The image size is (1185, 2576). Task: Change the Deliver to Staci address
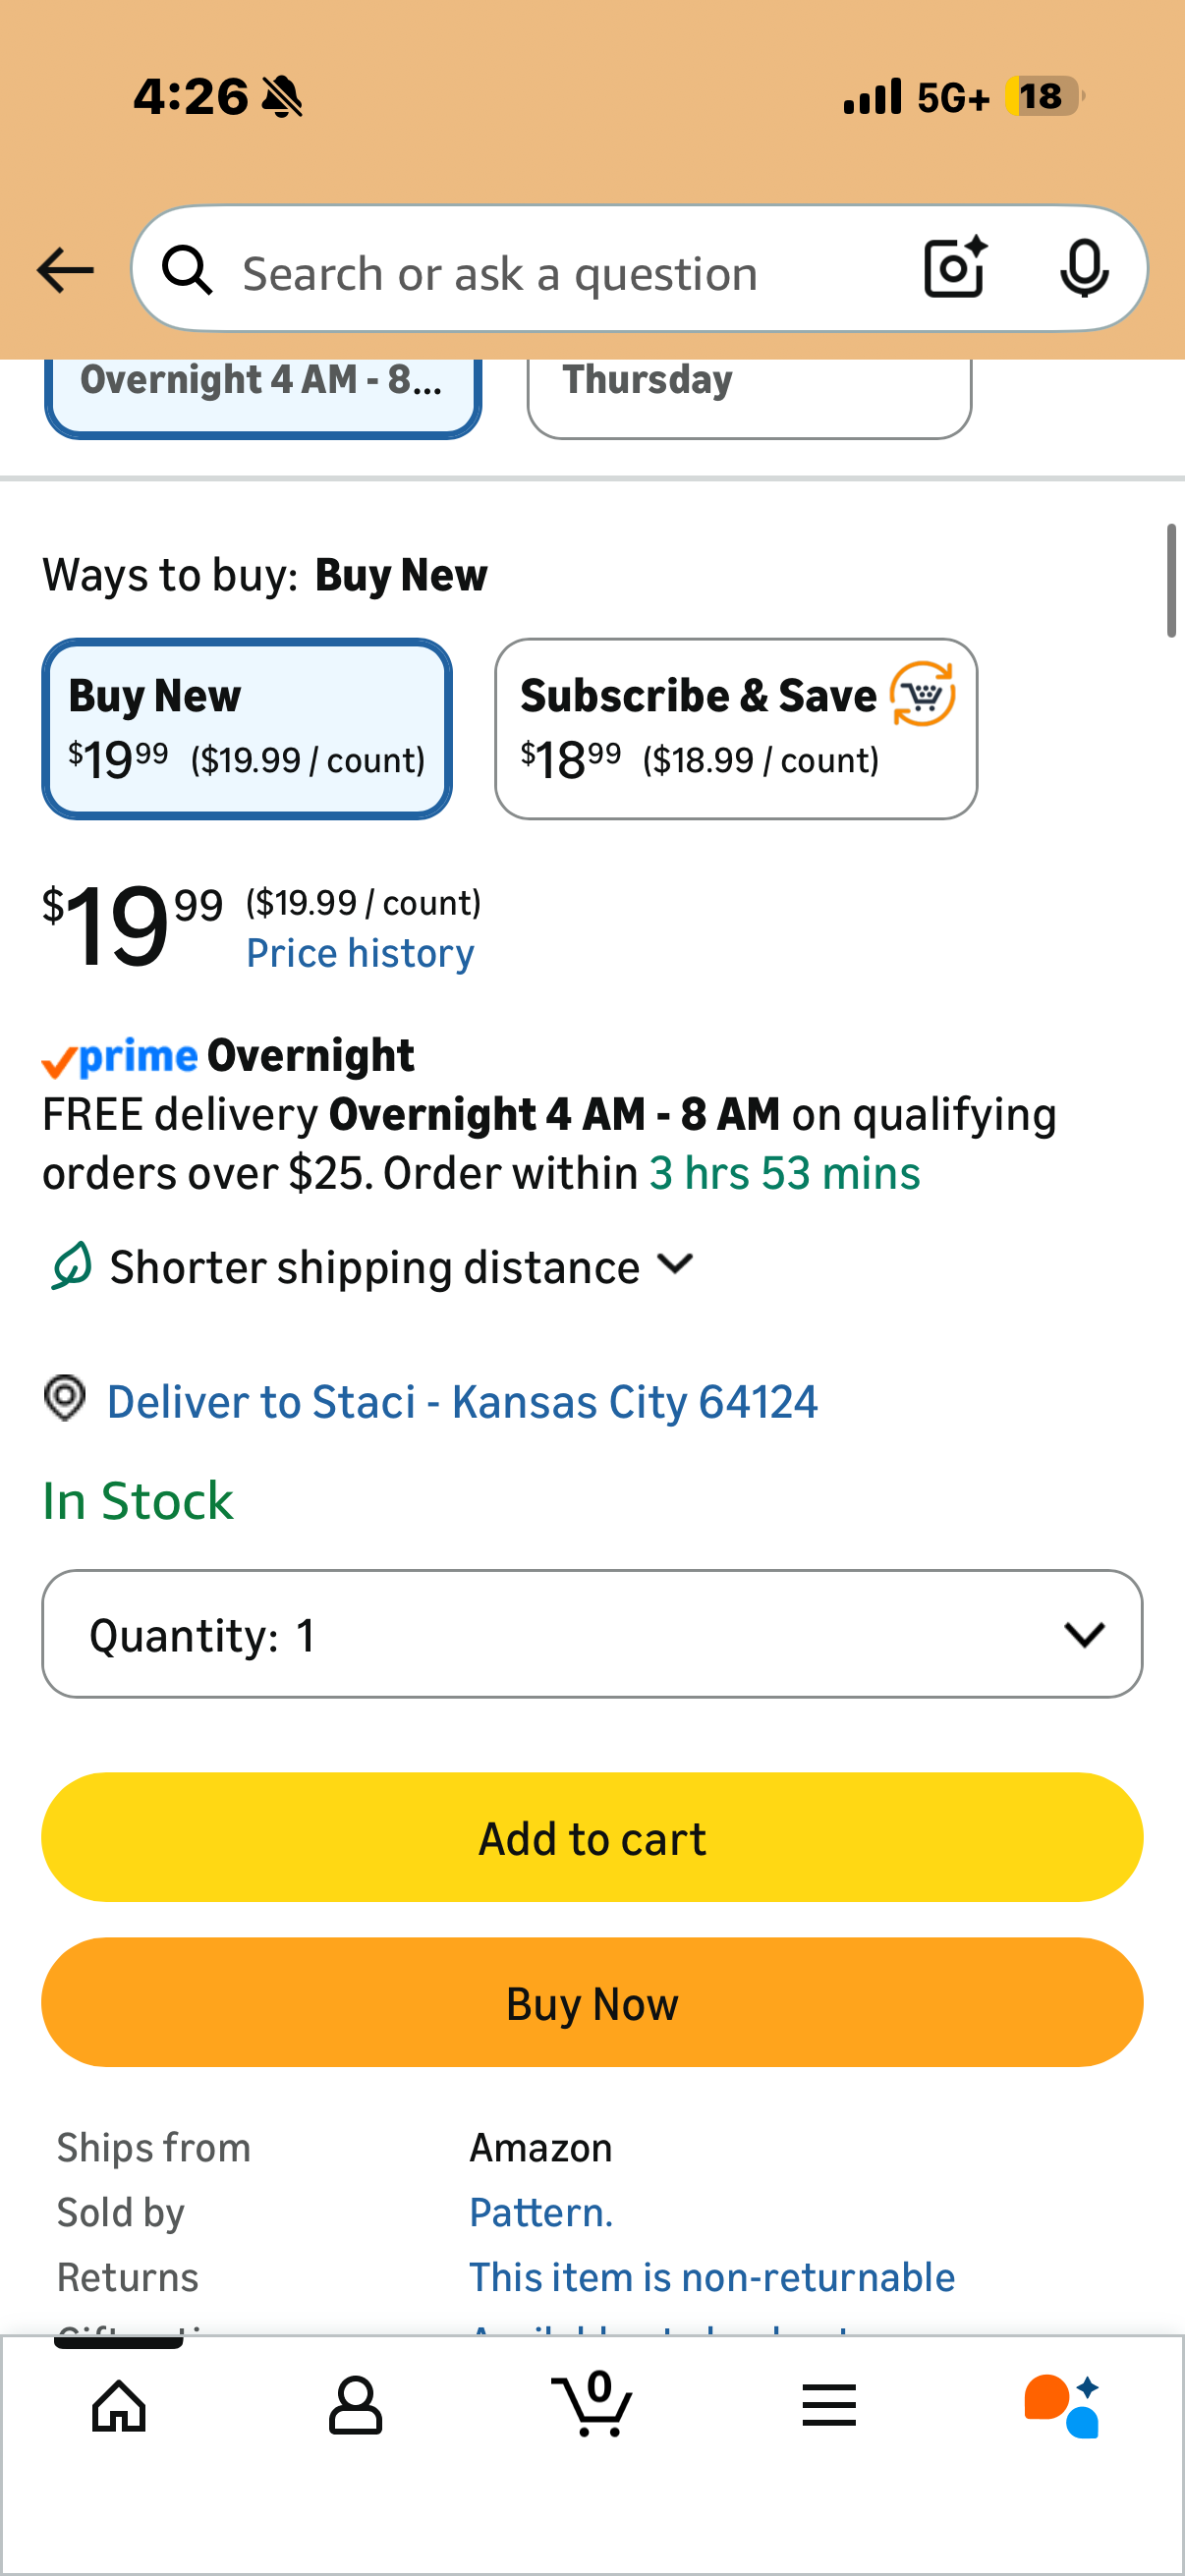tap(462, 1401)
